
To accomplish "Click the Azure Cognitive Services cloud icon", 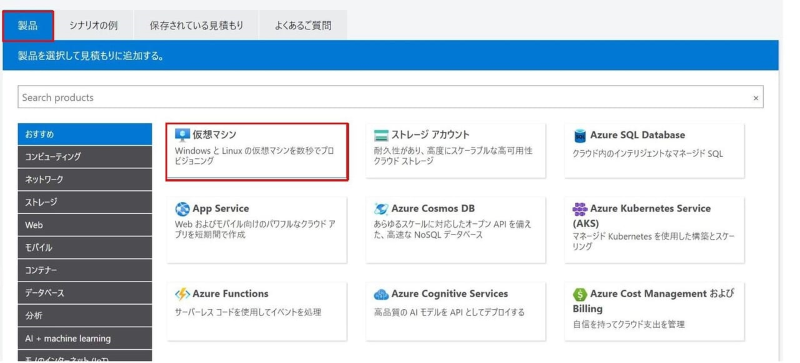I will click(381, 294).
